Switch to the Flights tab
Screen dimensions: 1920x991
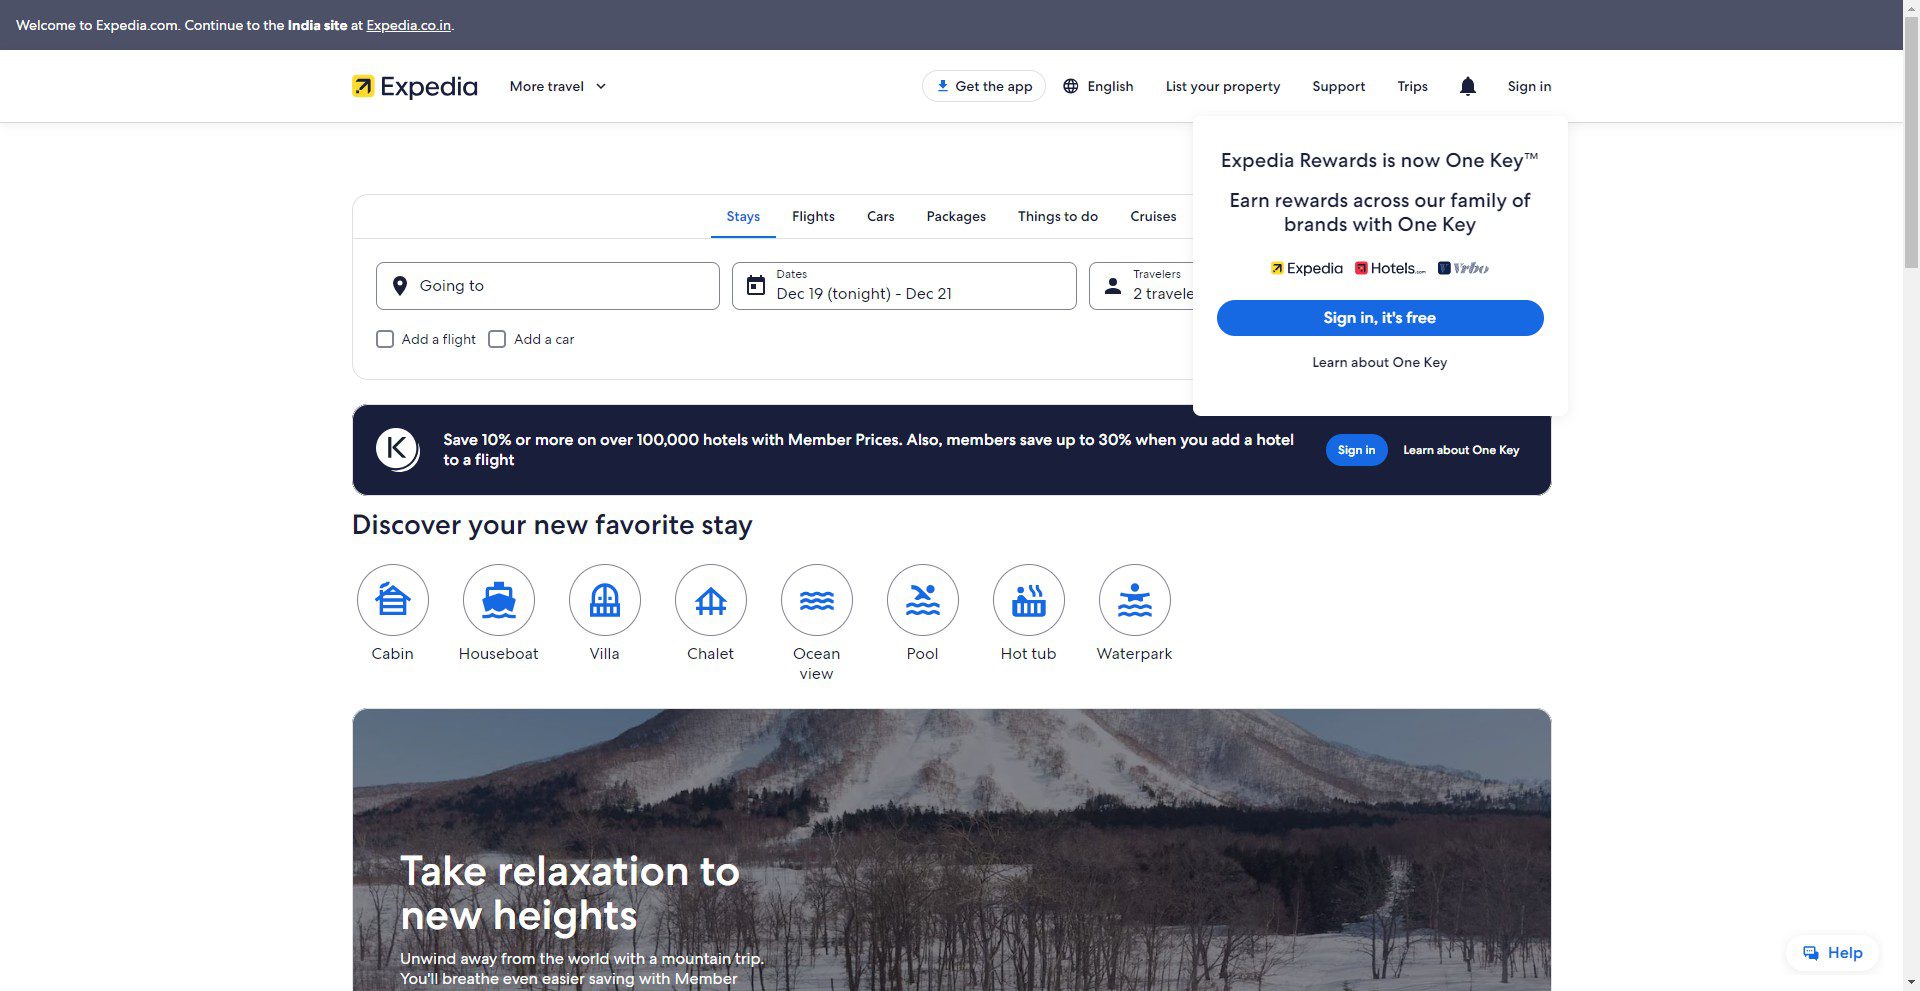pyautogui.click(x=813, y=216)
